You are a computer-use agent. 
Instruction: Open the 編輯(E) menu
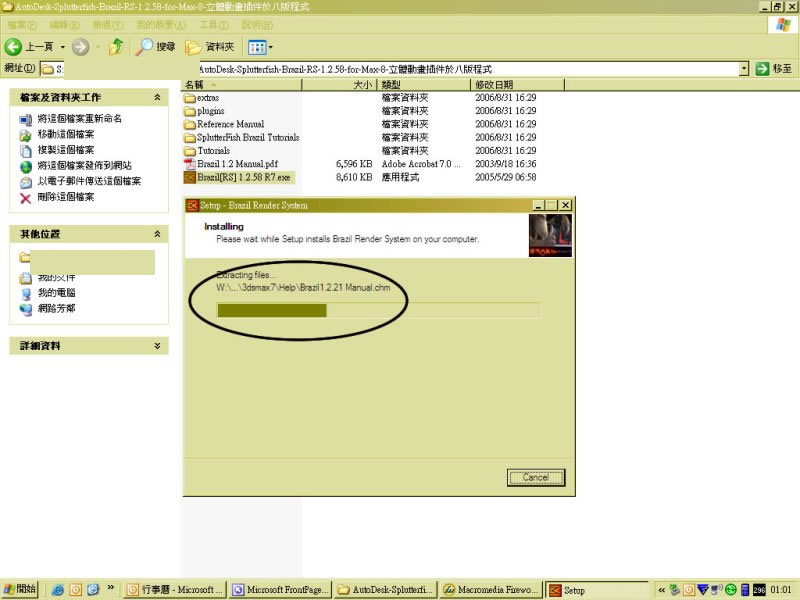point(64,24)
